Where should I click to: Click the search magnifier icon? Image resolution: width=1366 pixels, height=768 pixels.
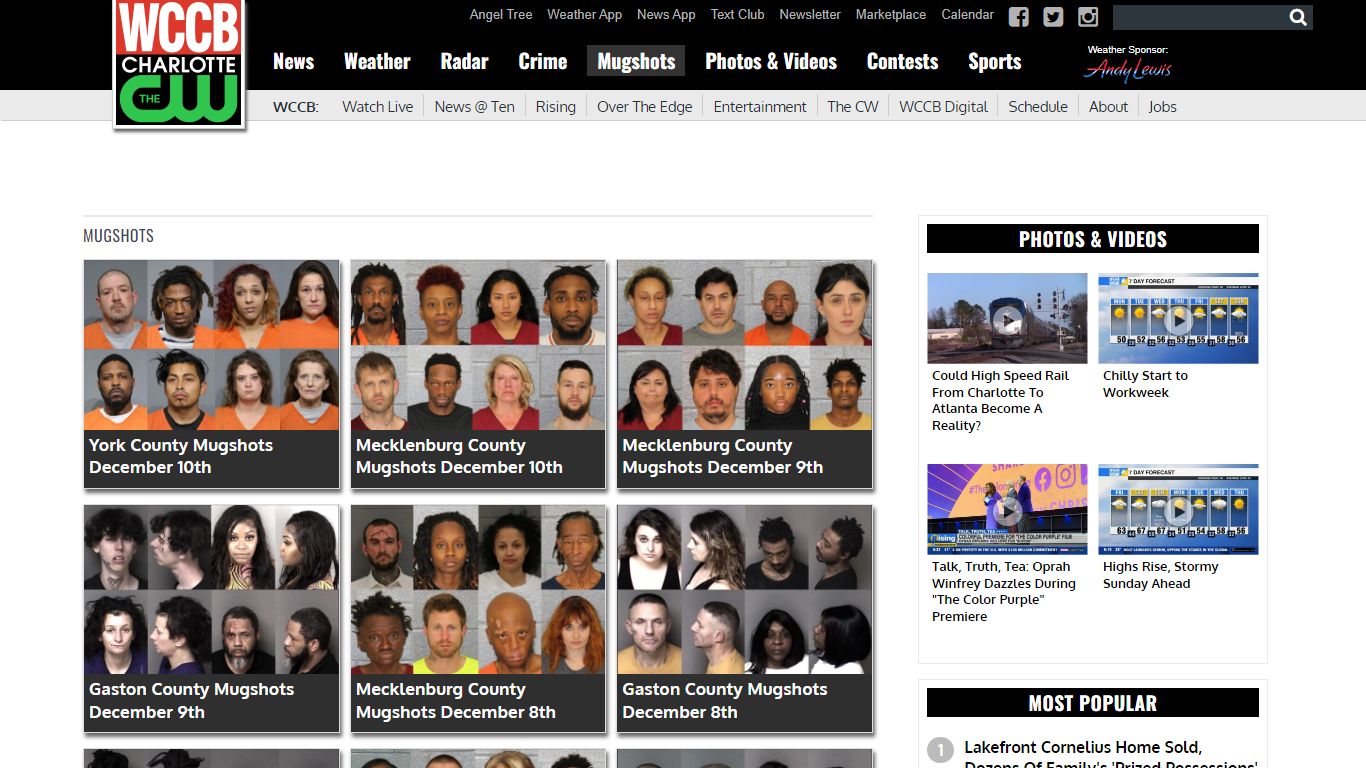point(1298,17)
